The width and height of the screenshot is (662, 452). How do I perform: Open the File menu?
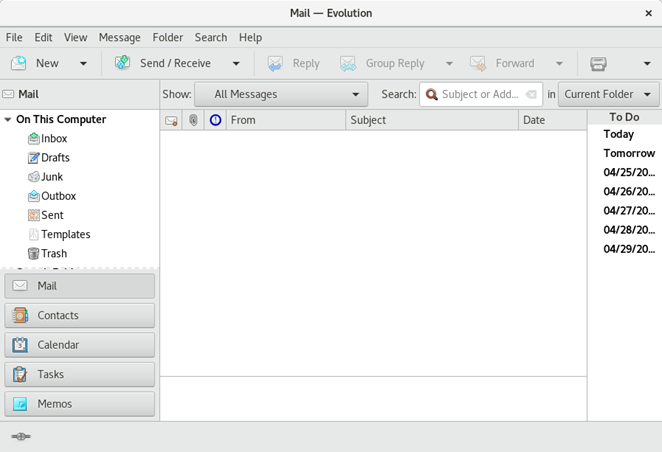click(14, 38)
